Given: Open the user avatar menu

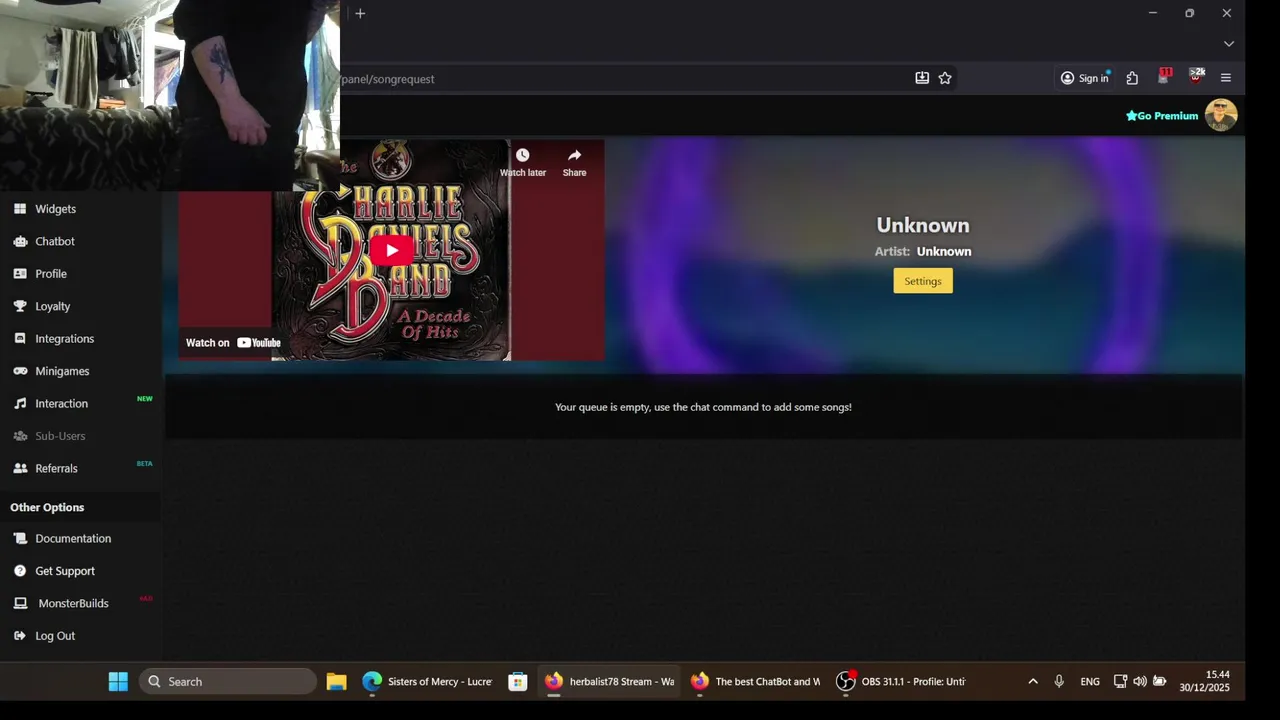Looking at the screenshot, I should (1221, 115).
